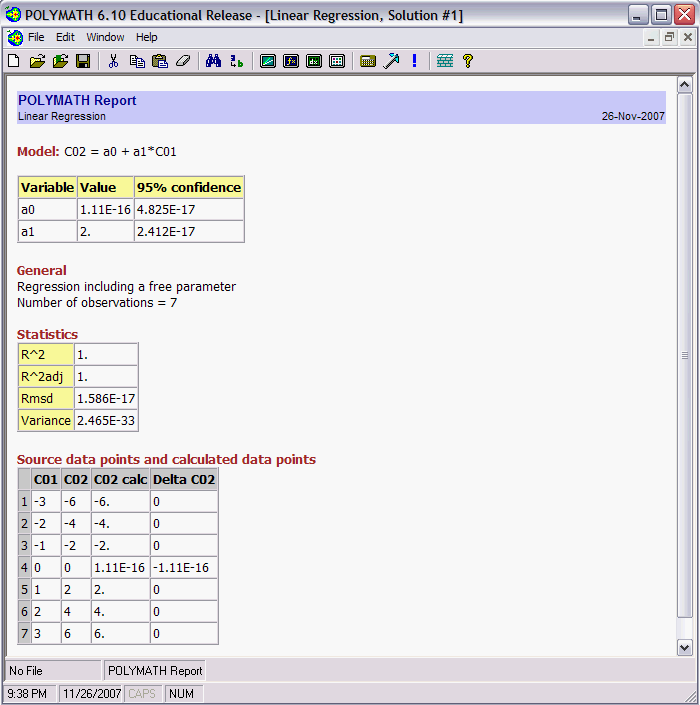Click the scrollbar up arrow
The width and height of the screenshot is (700, 705).
pyautogui.click(x=685, y=85)
